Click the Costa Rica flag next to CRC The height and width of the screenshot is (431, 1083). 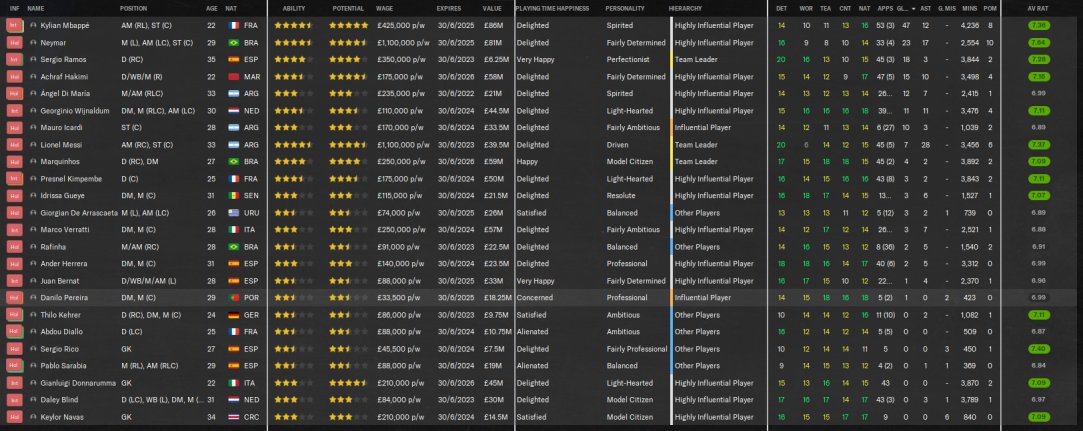233,416
